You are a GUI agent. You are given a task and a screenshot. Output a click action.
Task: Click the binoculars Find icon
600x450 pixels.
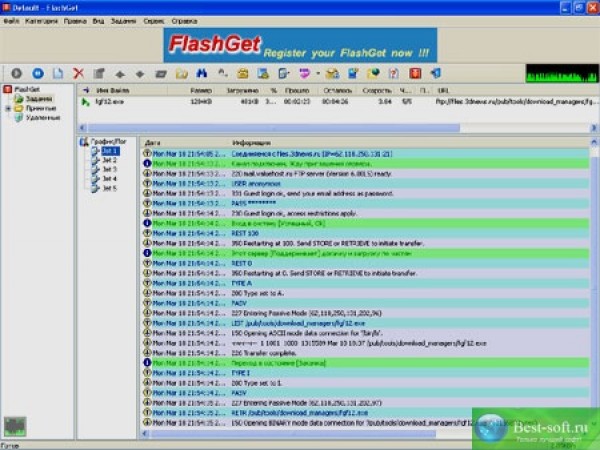[x=202, y=73]
